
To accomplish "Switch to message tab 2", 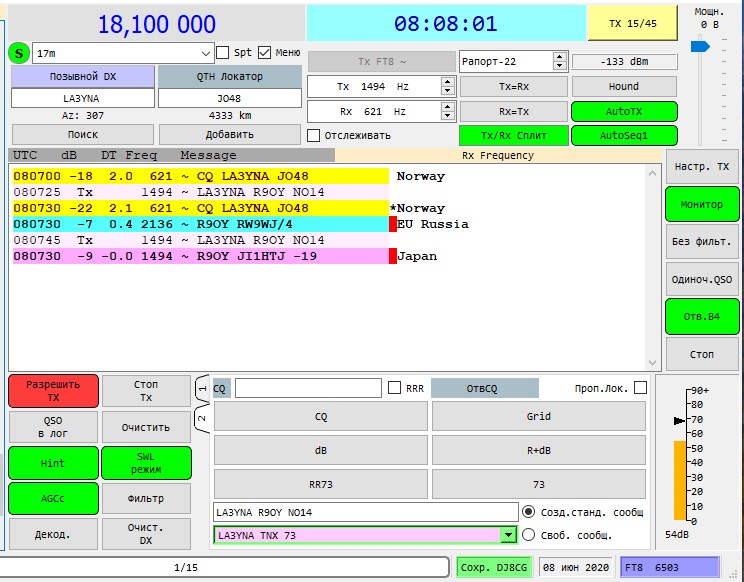I will point(201,418).
